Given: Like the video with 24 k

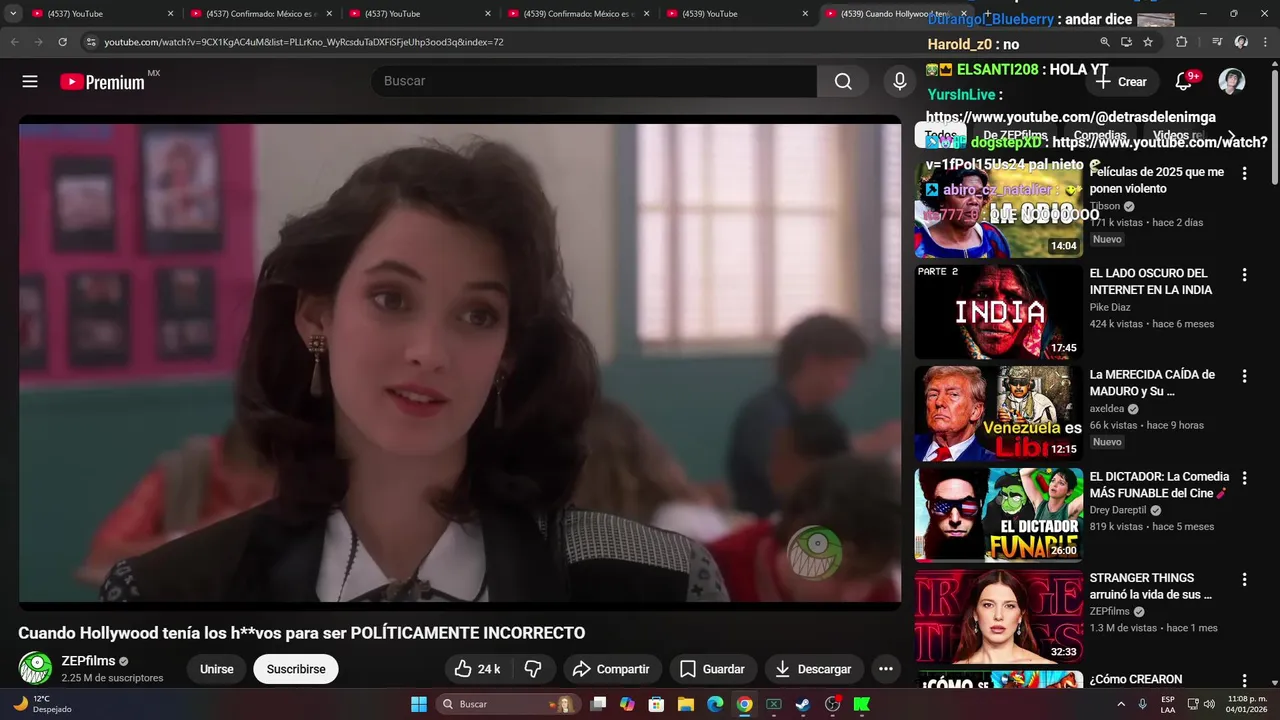Looking at the screenshot, I should point(477,669).
